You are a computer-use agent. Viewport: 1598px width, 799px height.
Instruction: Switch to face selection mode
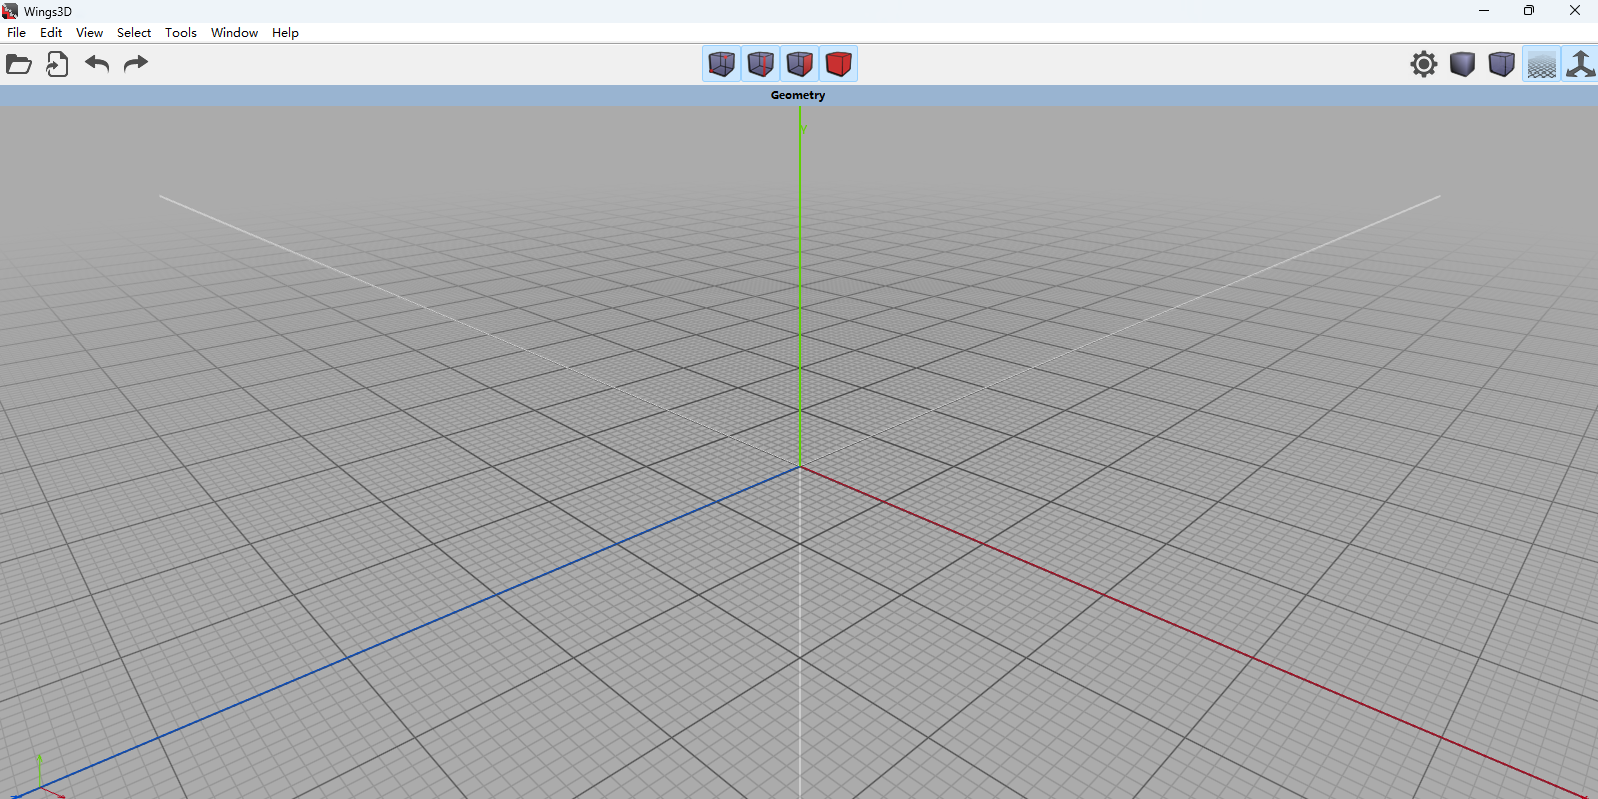[x=799, y=64]
